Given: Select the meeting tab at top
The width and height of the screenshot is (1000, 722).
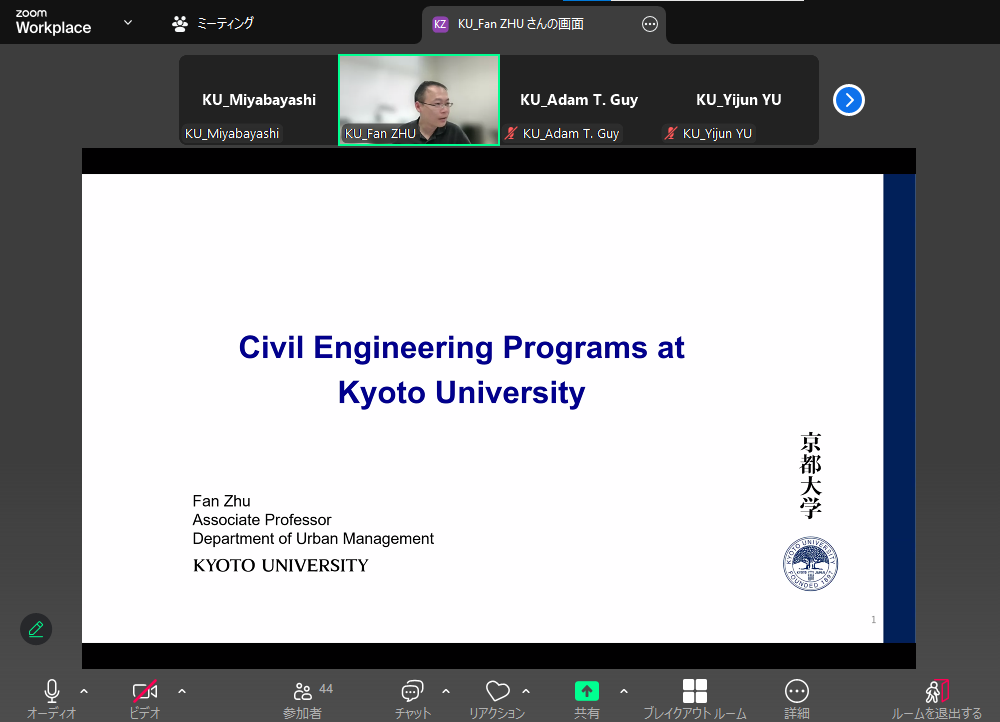Looking at the screenshot, I should coord(213,23).
